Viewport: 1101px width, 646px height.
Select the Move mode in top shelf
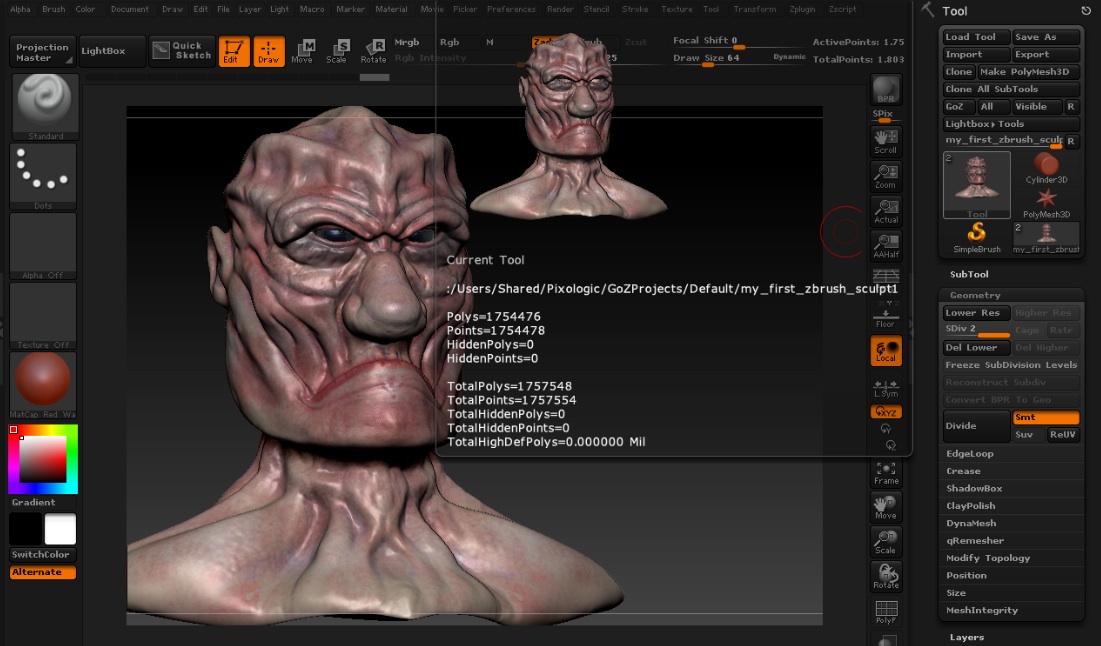[x=303, y=51]
